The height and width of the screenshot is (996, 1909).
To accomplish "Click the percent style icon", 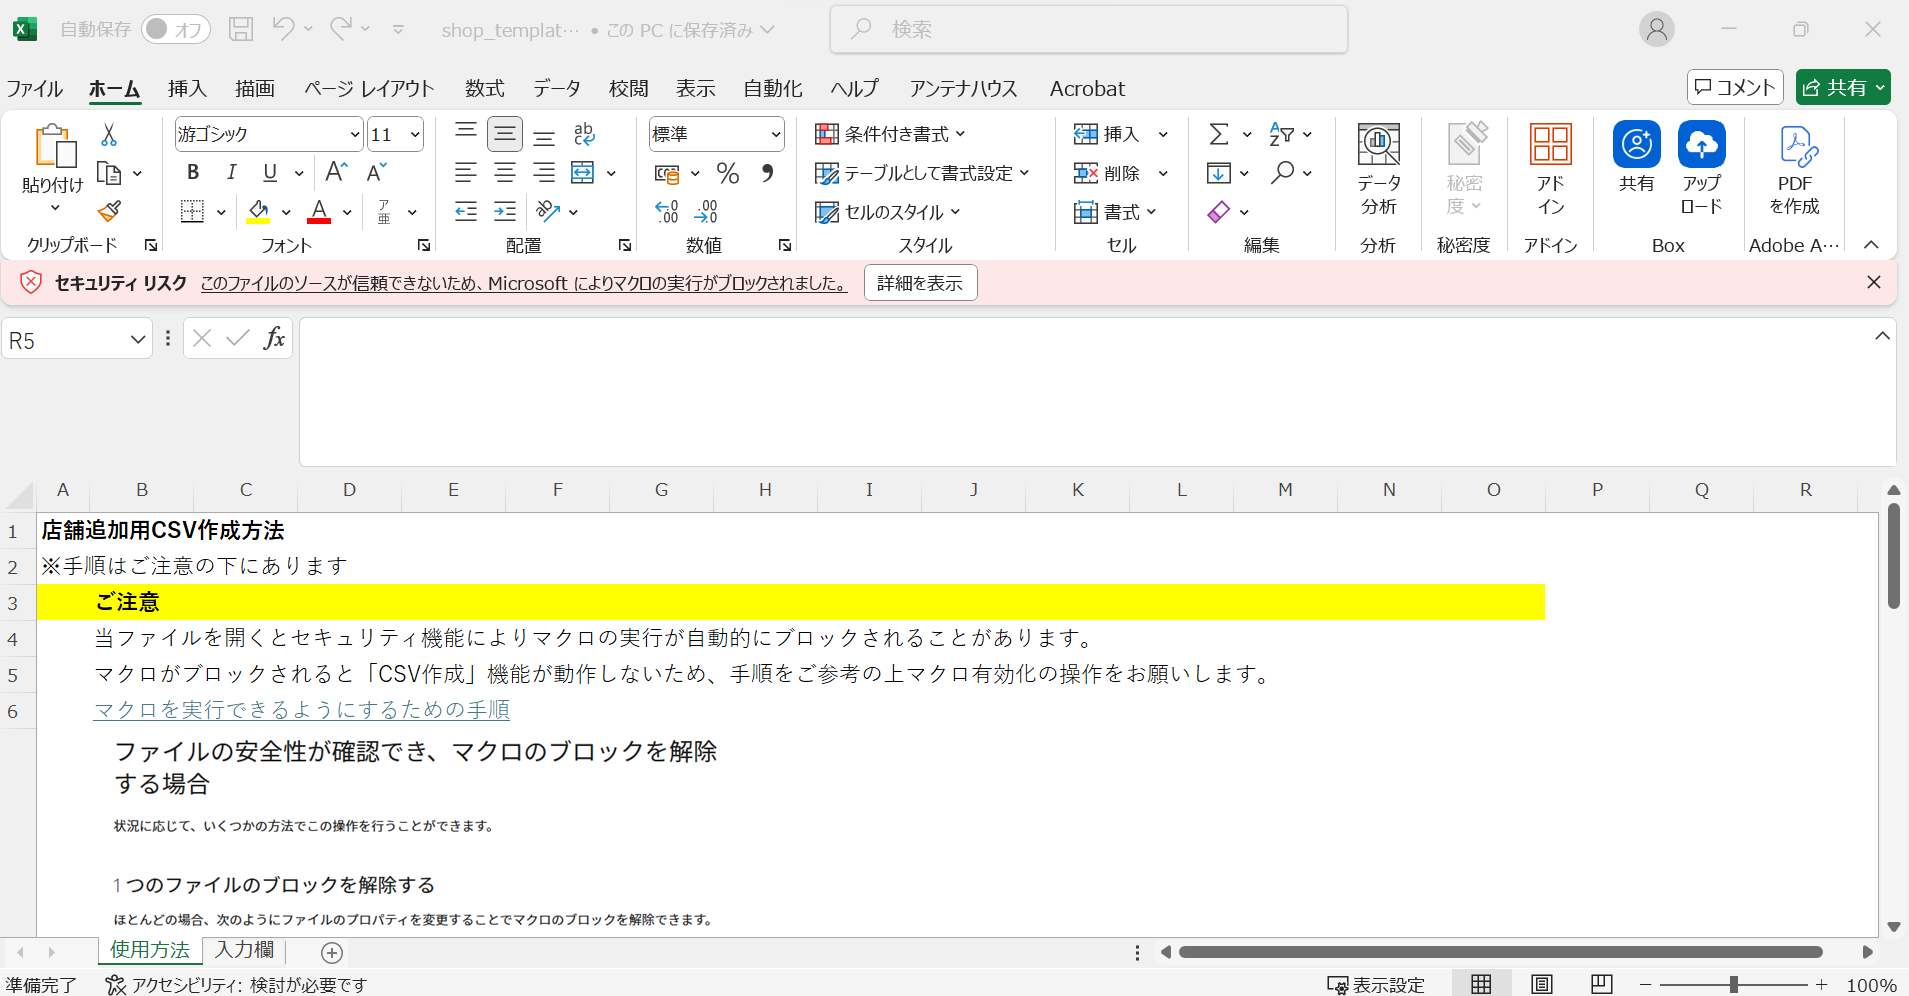I will (728, 173).
